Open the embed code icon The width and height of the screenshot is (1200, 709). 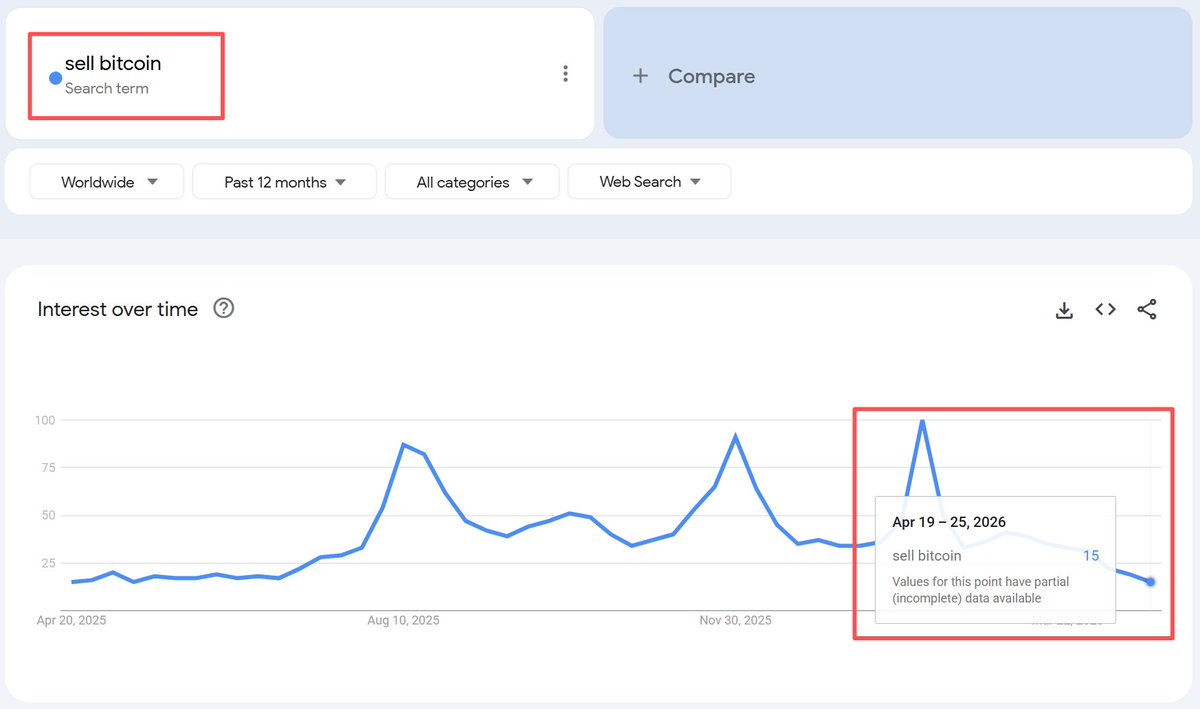(1105, 310)
